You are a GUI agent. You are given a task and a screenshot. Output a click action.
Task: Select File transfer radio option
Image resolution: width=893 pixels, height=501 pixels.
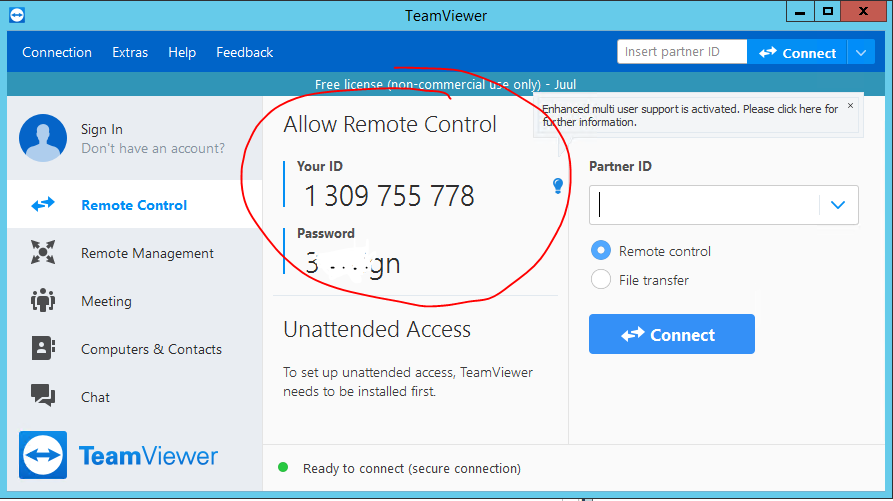coord(601,280)
